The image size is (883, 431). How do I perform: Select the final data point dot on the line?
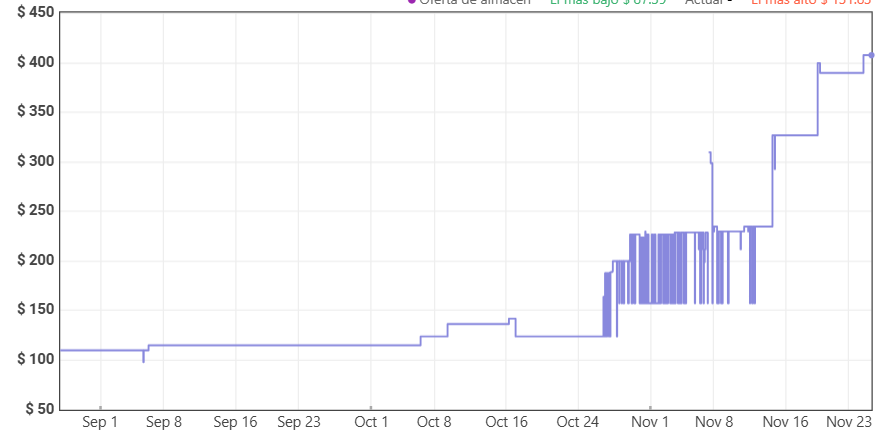pyautogui.click(x=871, y=55)
